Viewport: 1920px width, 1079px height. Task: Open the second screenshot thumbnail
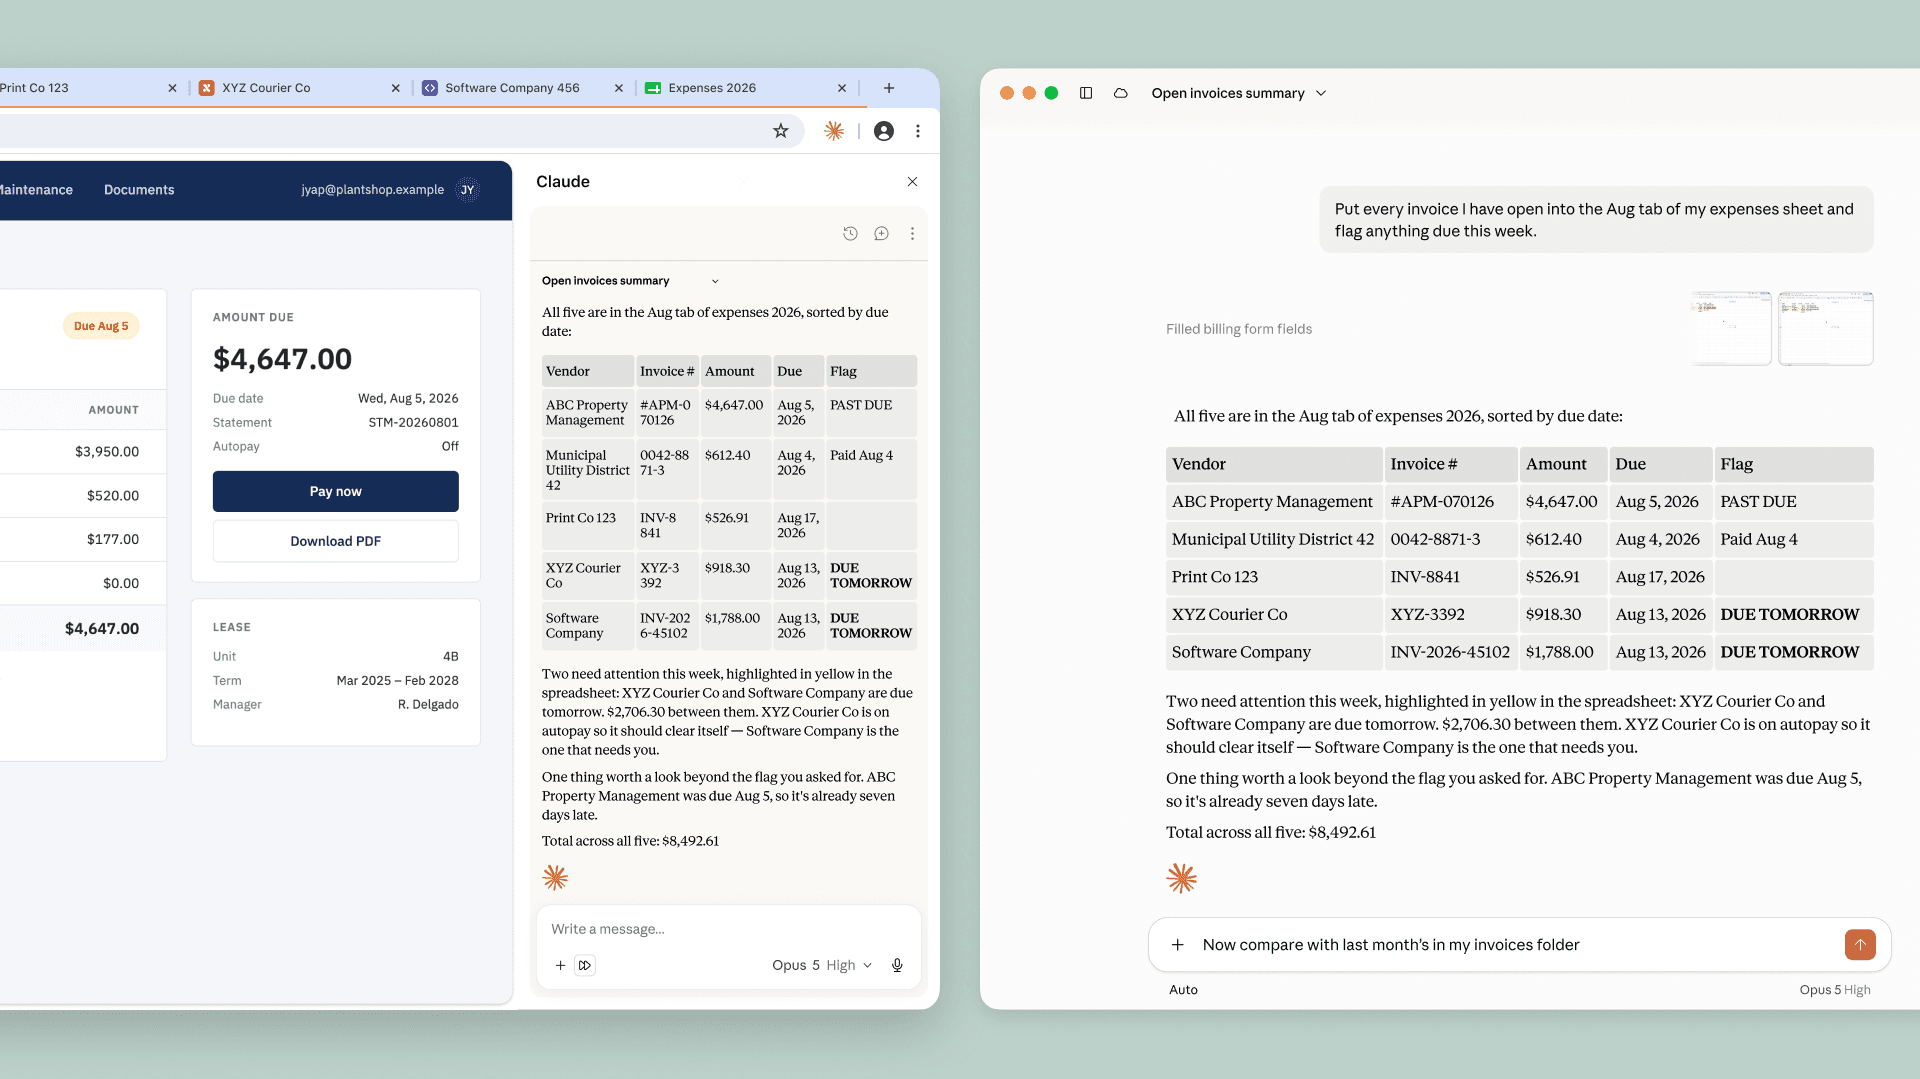click(x=1826, y=328)
